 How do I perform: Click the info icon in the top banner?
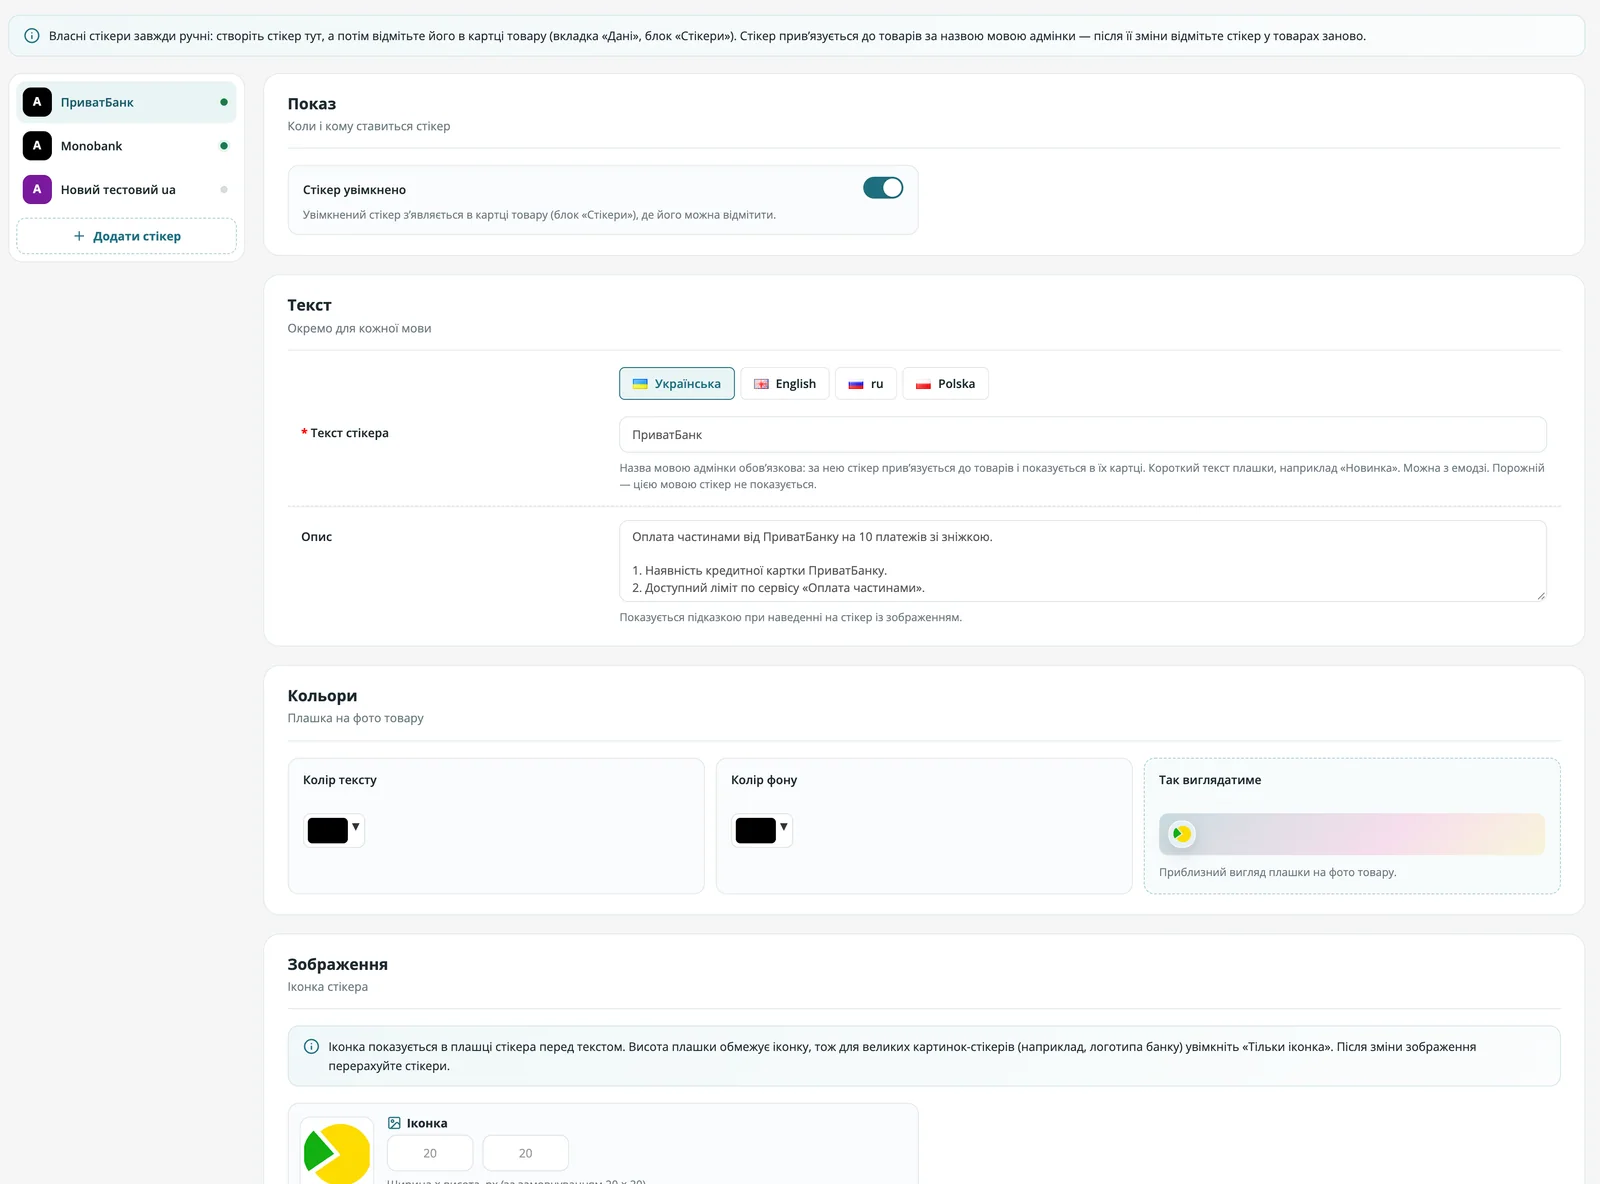[31, 36]
